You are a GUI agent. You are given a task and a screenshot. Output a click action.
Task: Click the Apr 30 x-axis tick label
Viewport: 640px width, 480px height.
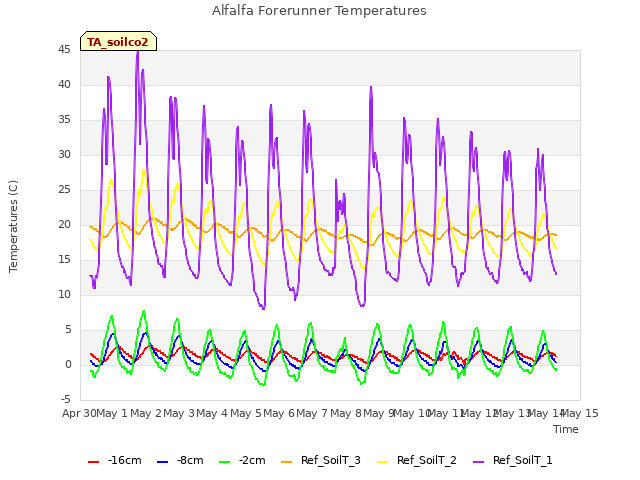79,413
